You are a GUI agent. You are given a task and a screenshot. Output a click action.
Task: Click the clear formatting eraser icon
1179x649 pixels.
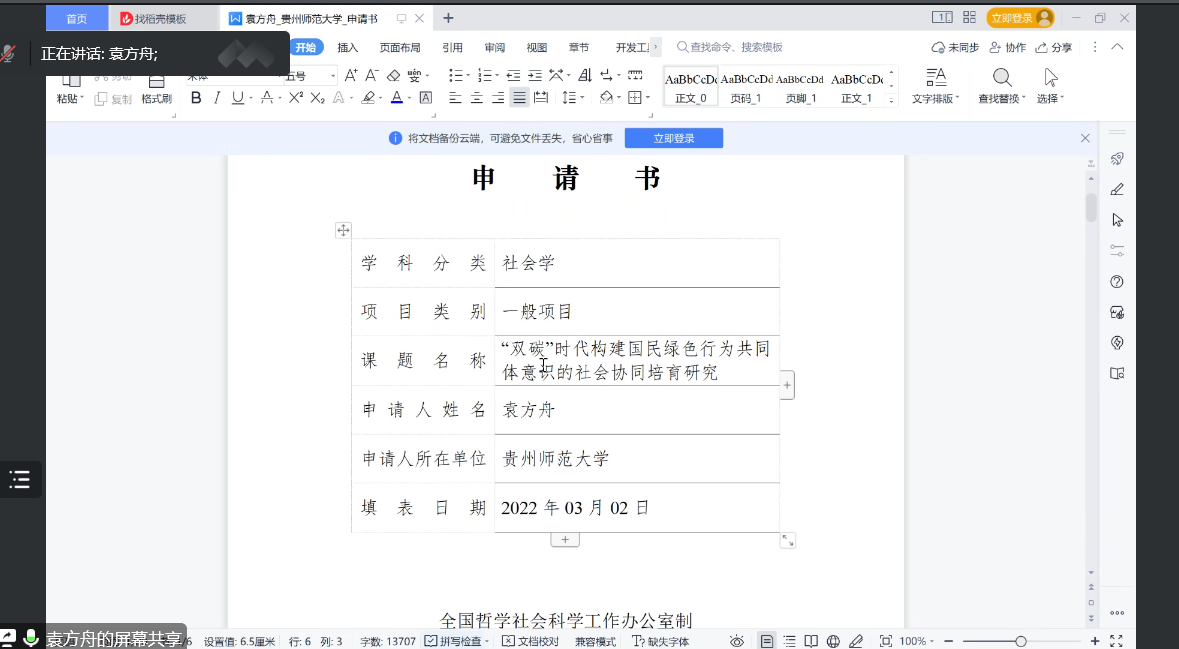click(x=393, y=75)
